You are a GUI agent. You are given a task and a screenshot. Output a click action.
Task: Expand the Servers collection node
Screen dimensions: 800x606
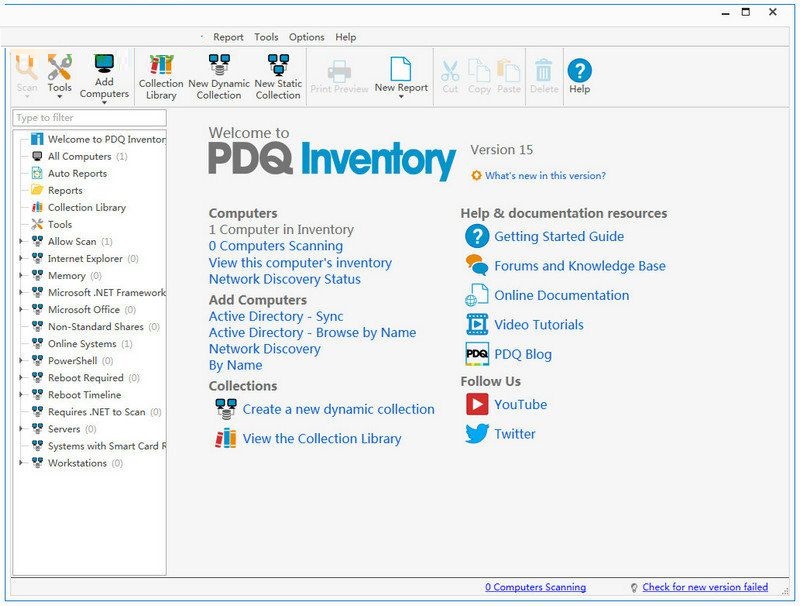click(20, 429)
